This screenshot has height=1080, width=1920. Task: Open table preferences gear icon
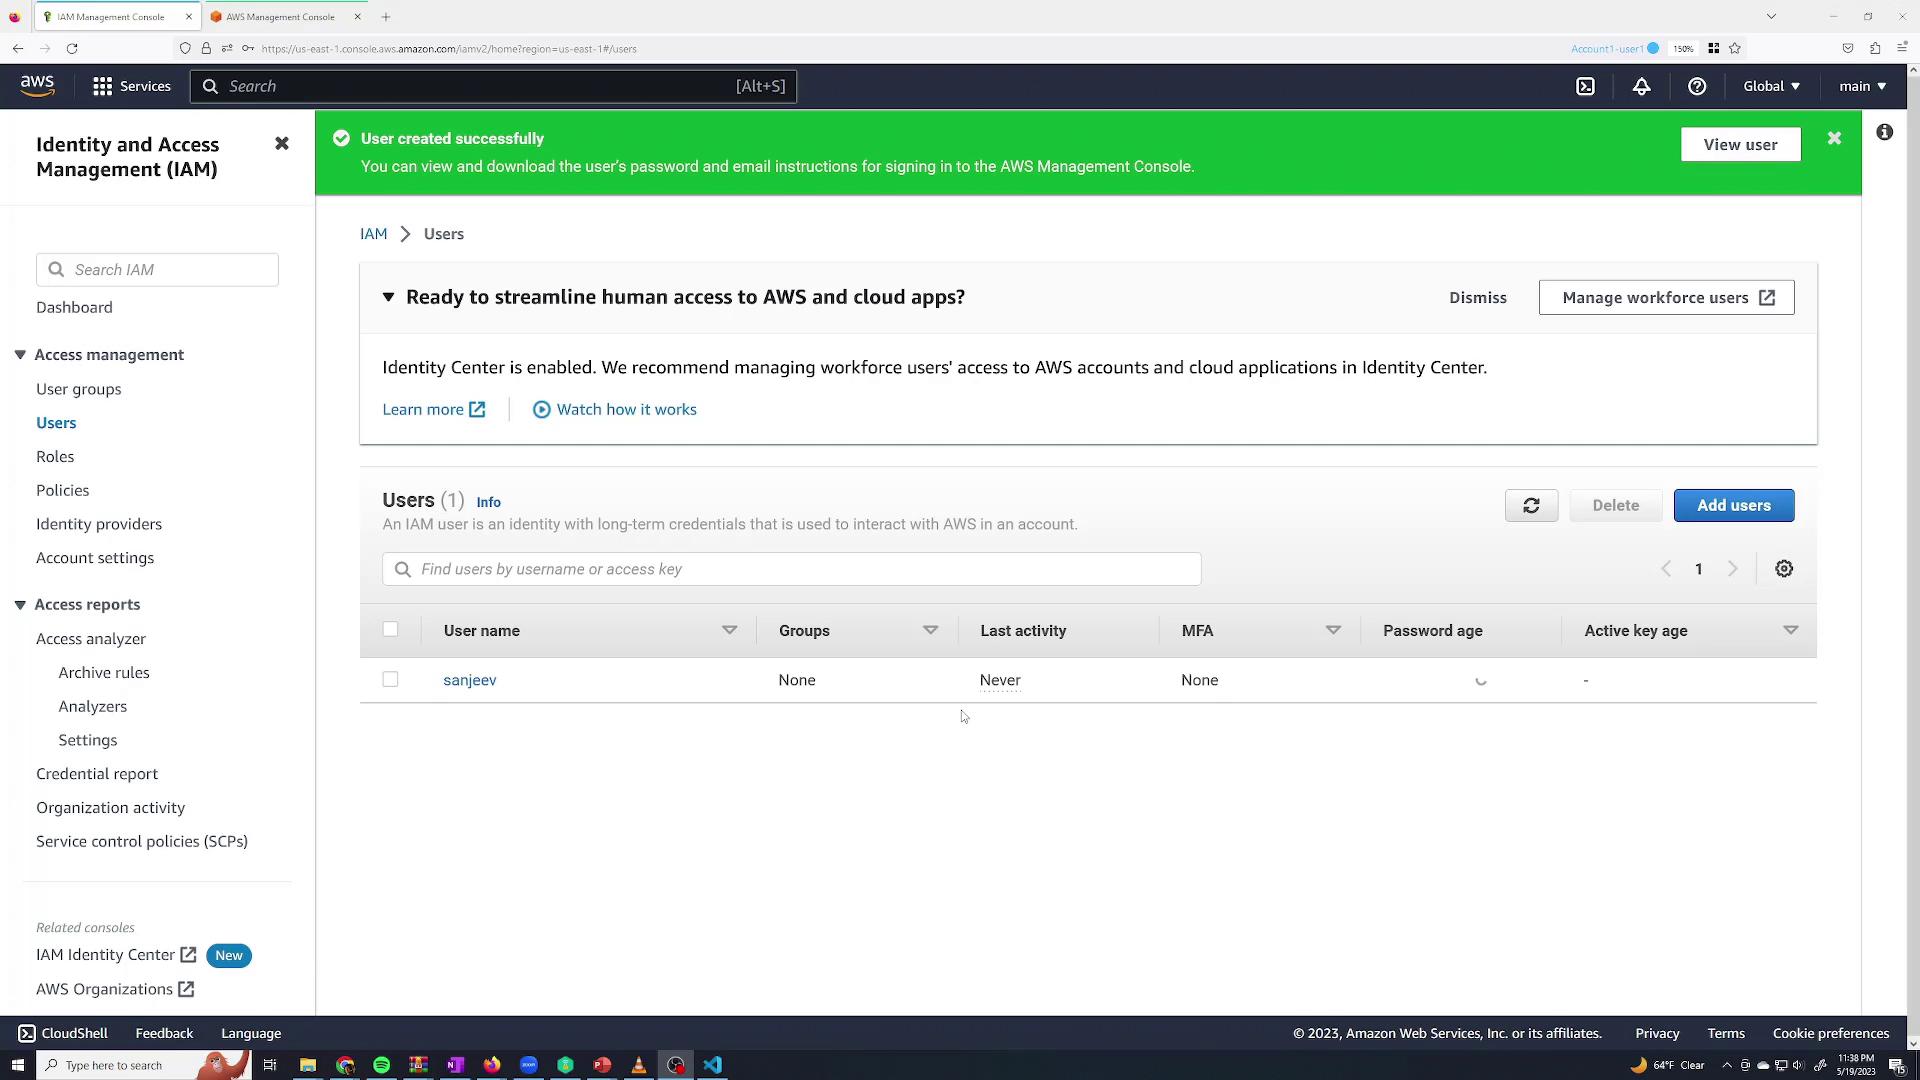click(1784, 569)
